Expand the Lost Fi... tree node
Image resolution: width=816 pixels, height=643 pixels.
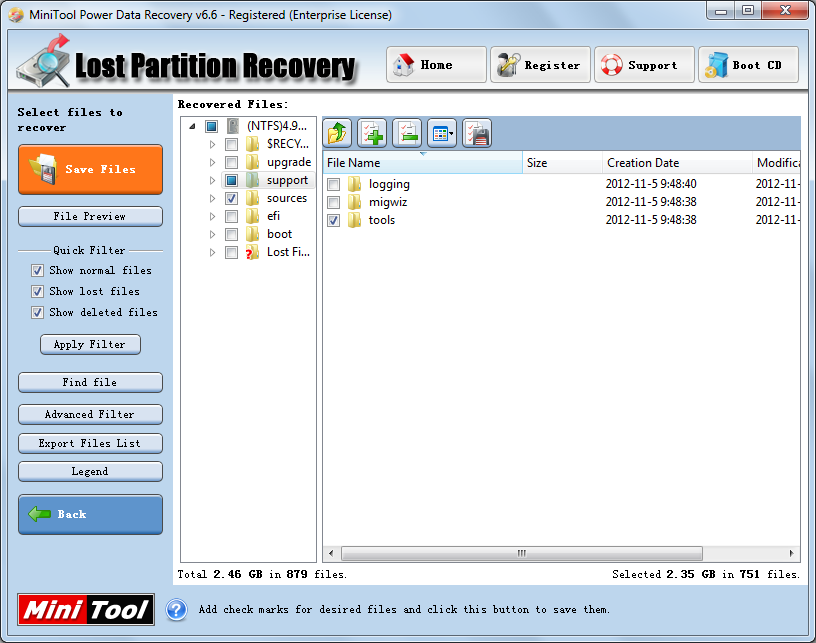(x=212, y=252)
